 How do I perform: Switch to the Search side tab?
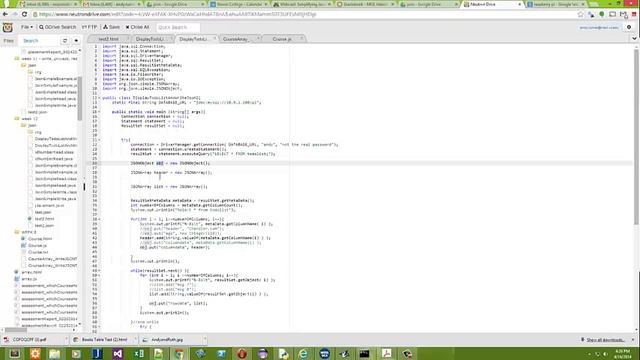[x=31, y=41]
